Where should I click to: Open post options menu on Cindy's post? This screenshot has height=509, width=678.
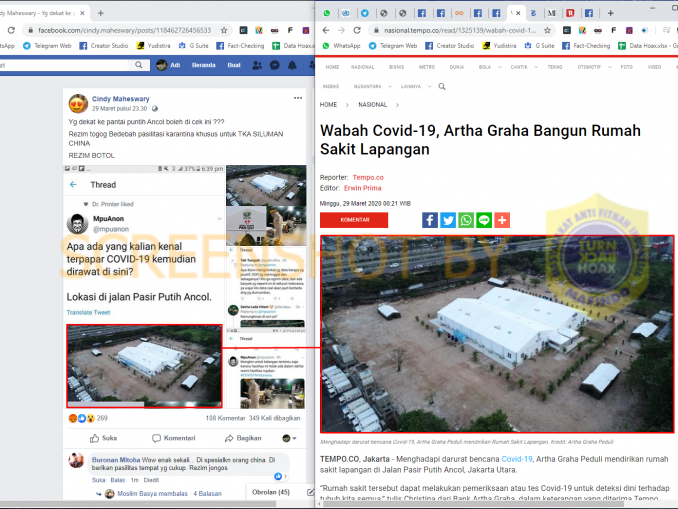[298, 98]
